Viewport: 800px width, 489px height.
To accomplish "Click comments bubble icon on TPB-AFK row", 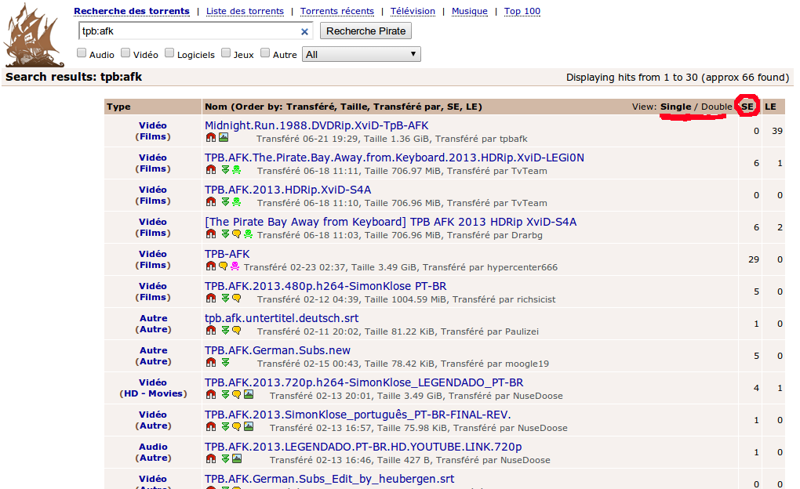I will (223, 267).
